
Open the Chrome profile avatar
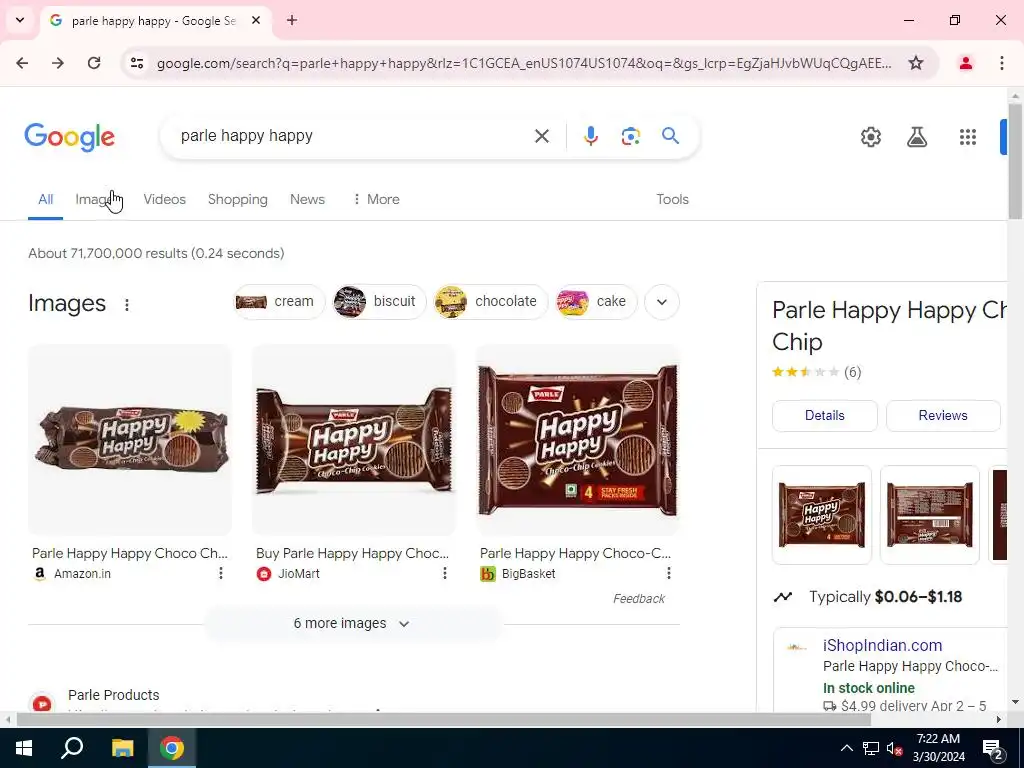click(x=965, y=63)
